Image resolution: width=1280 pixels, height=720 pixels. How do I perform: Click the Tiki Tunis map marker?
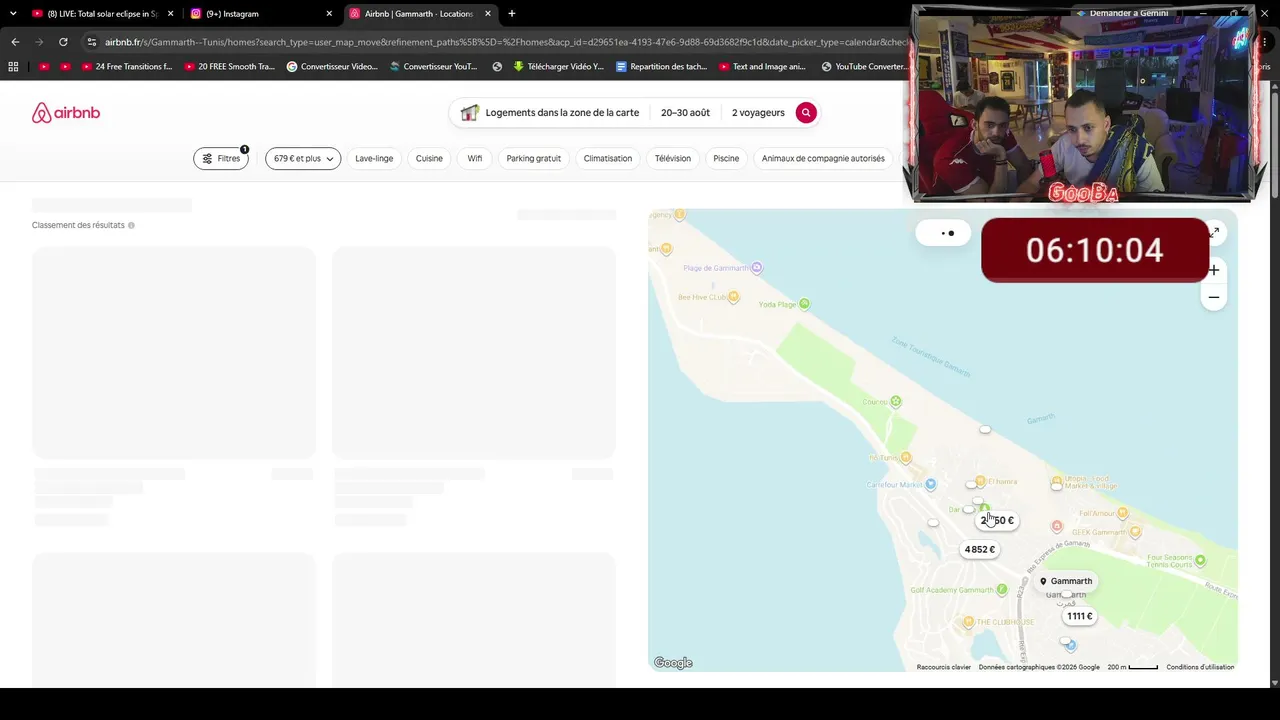905,458
